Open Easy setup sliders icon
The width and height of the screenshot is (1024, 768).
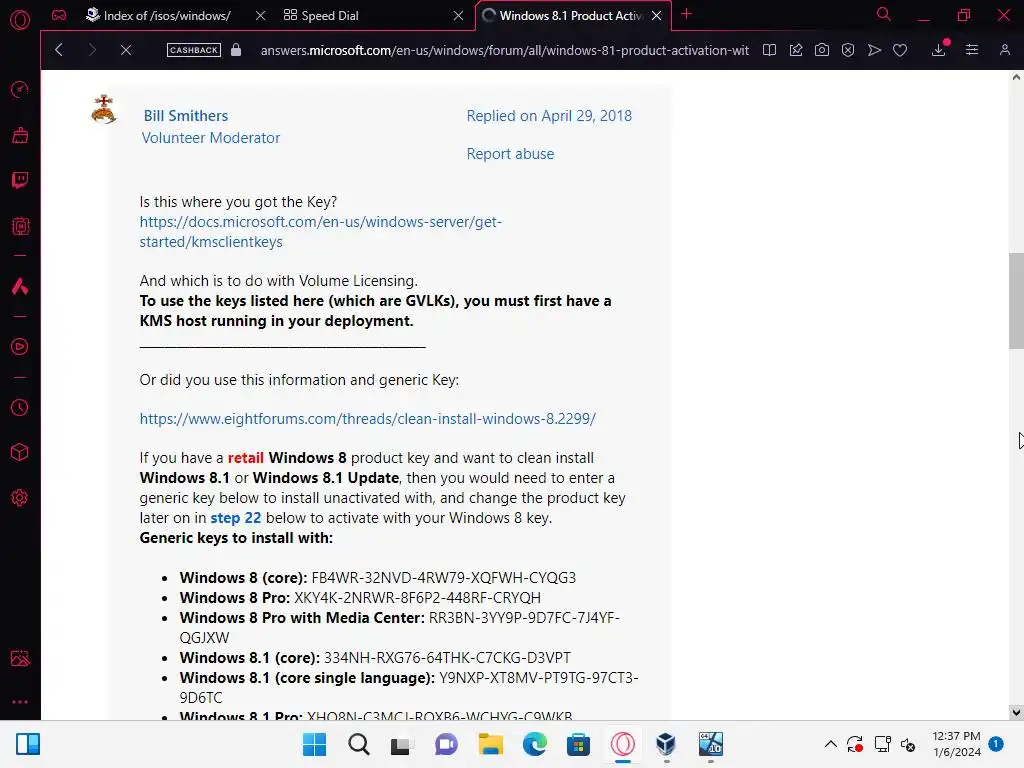972,50
